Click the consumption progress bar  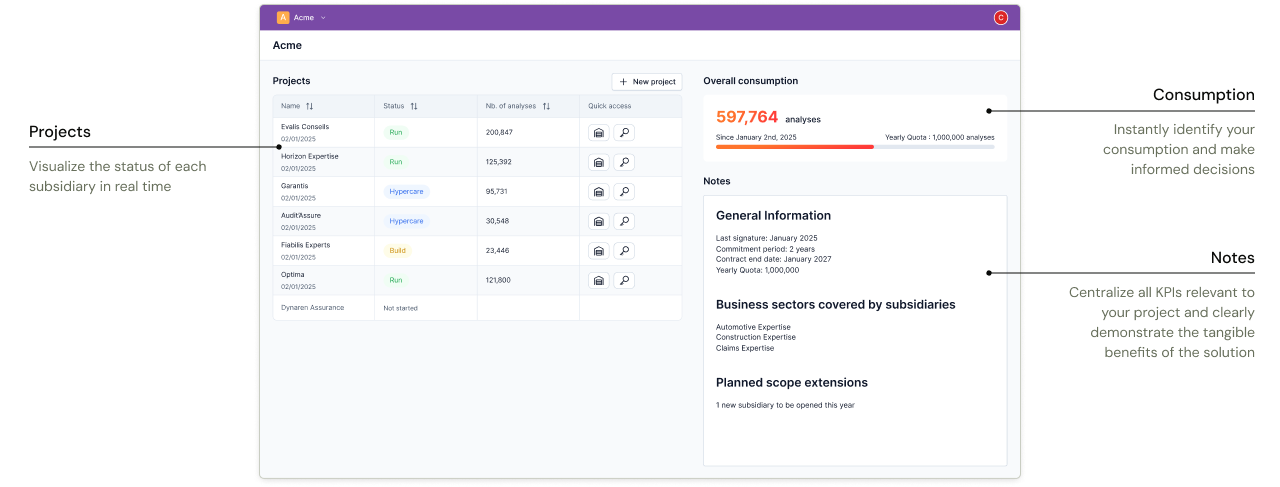click(x=855, y=146)
